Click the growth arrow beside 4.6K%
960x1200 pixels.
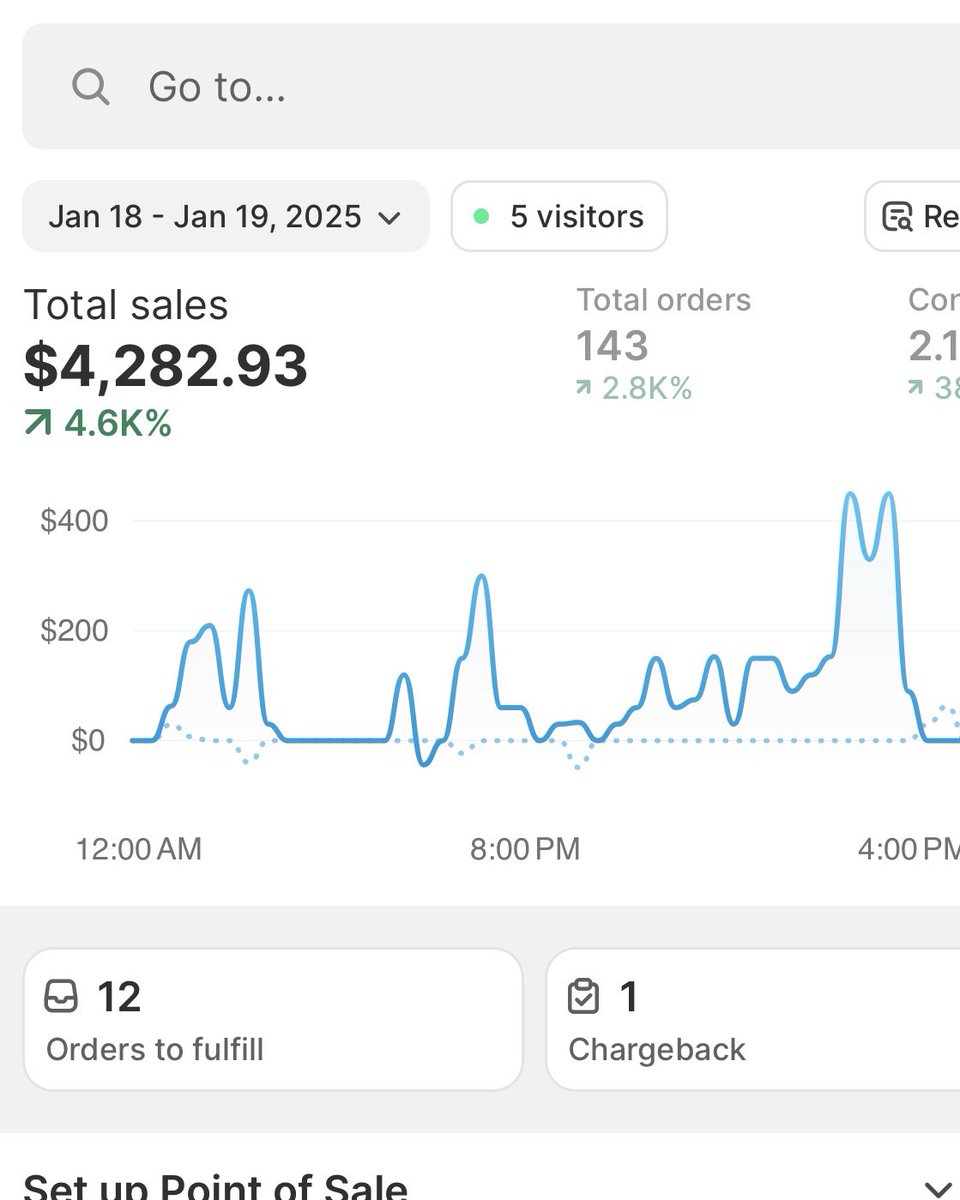37,423
